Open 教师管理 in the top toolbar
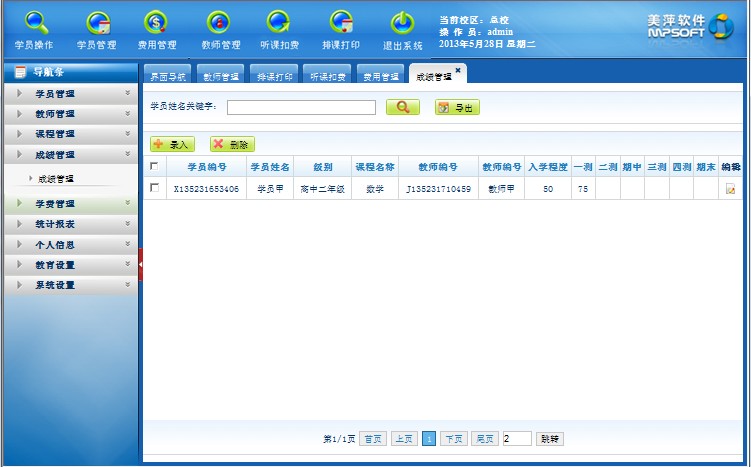This screenshot has width=751, height=467. [x=220, y=29]
